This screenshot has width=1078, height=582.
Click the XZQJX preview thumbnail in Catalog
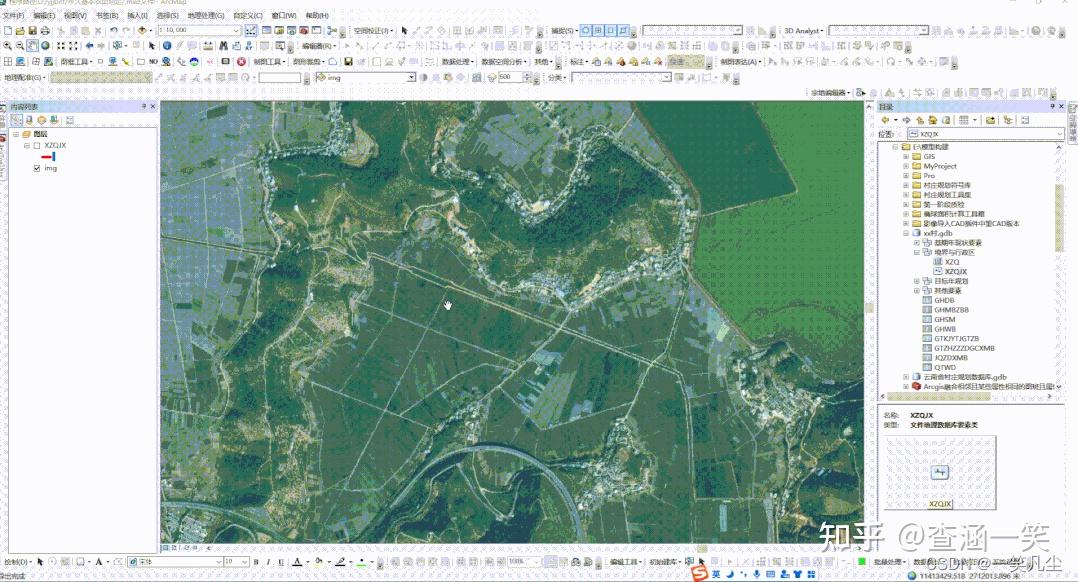click(x=938, y=470)
